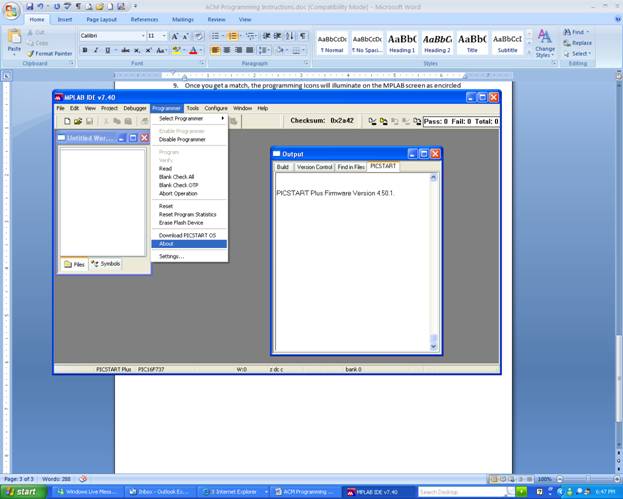Toggle Superscript formatting
This screenshot has width=623, height=499.
(x=148, y=50)
